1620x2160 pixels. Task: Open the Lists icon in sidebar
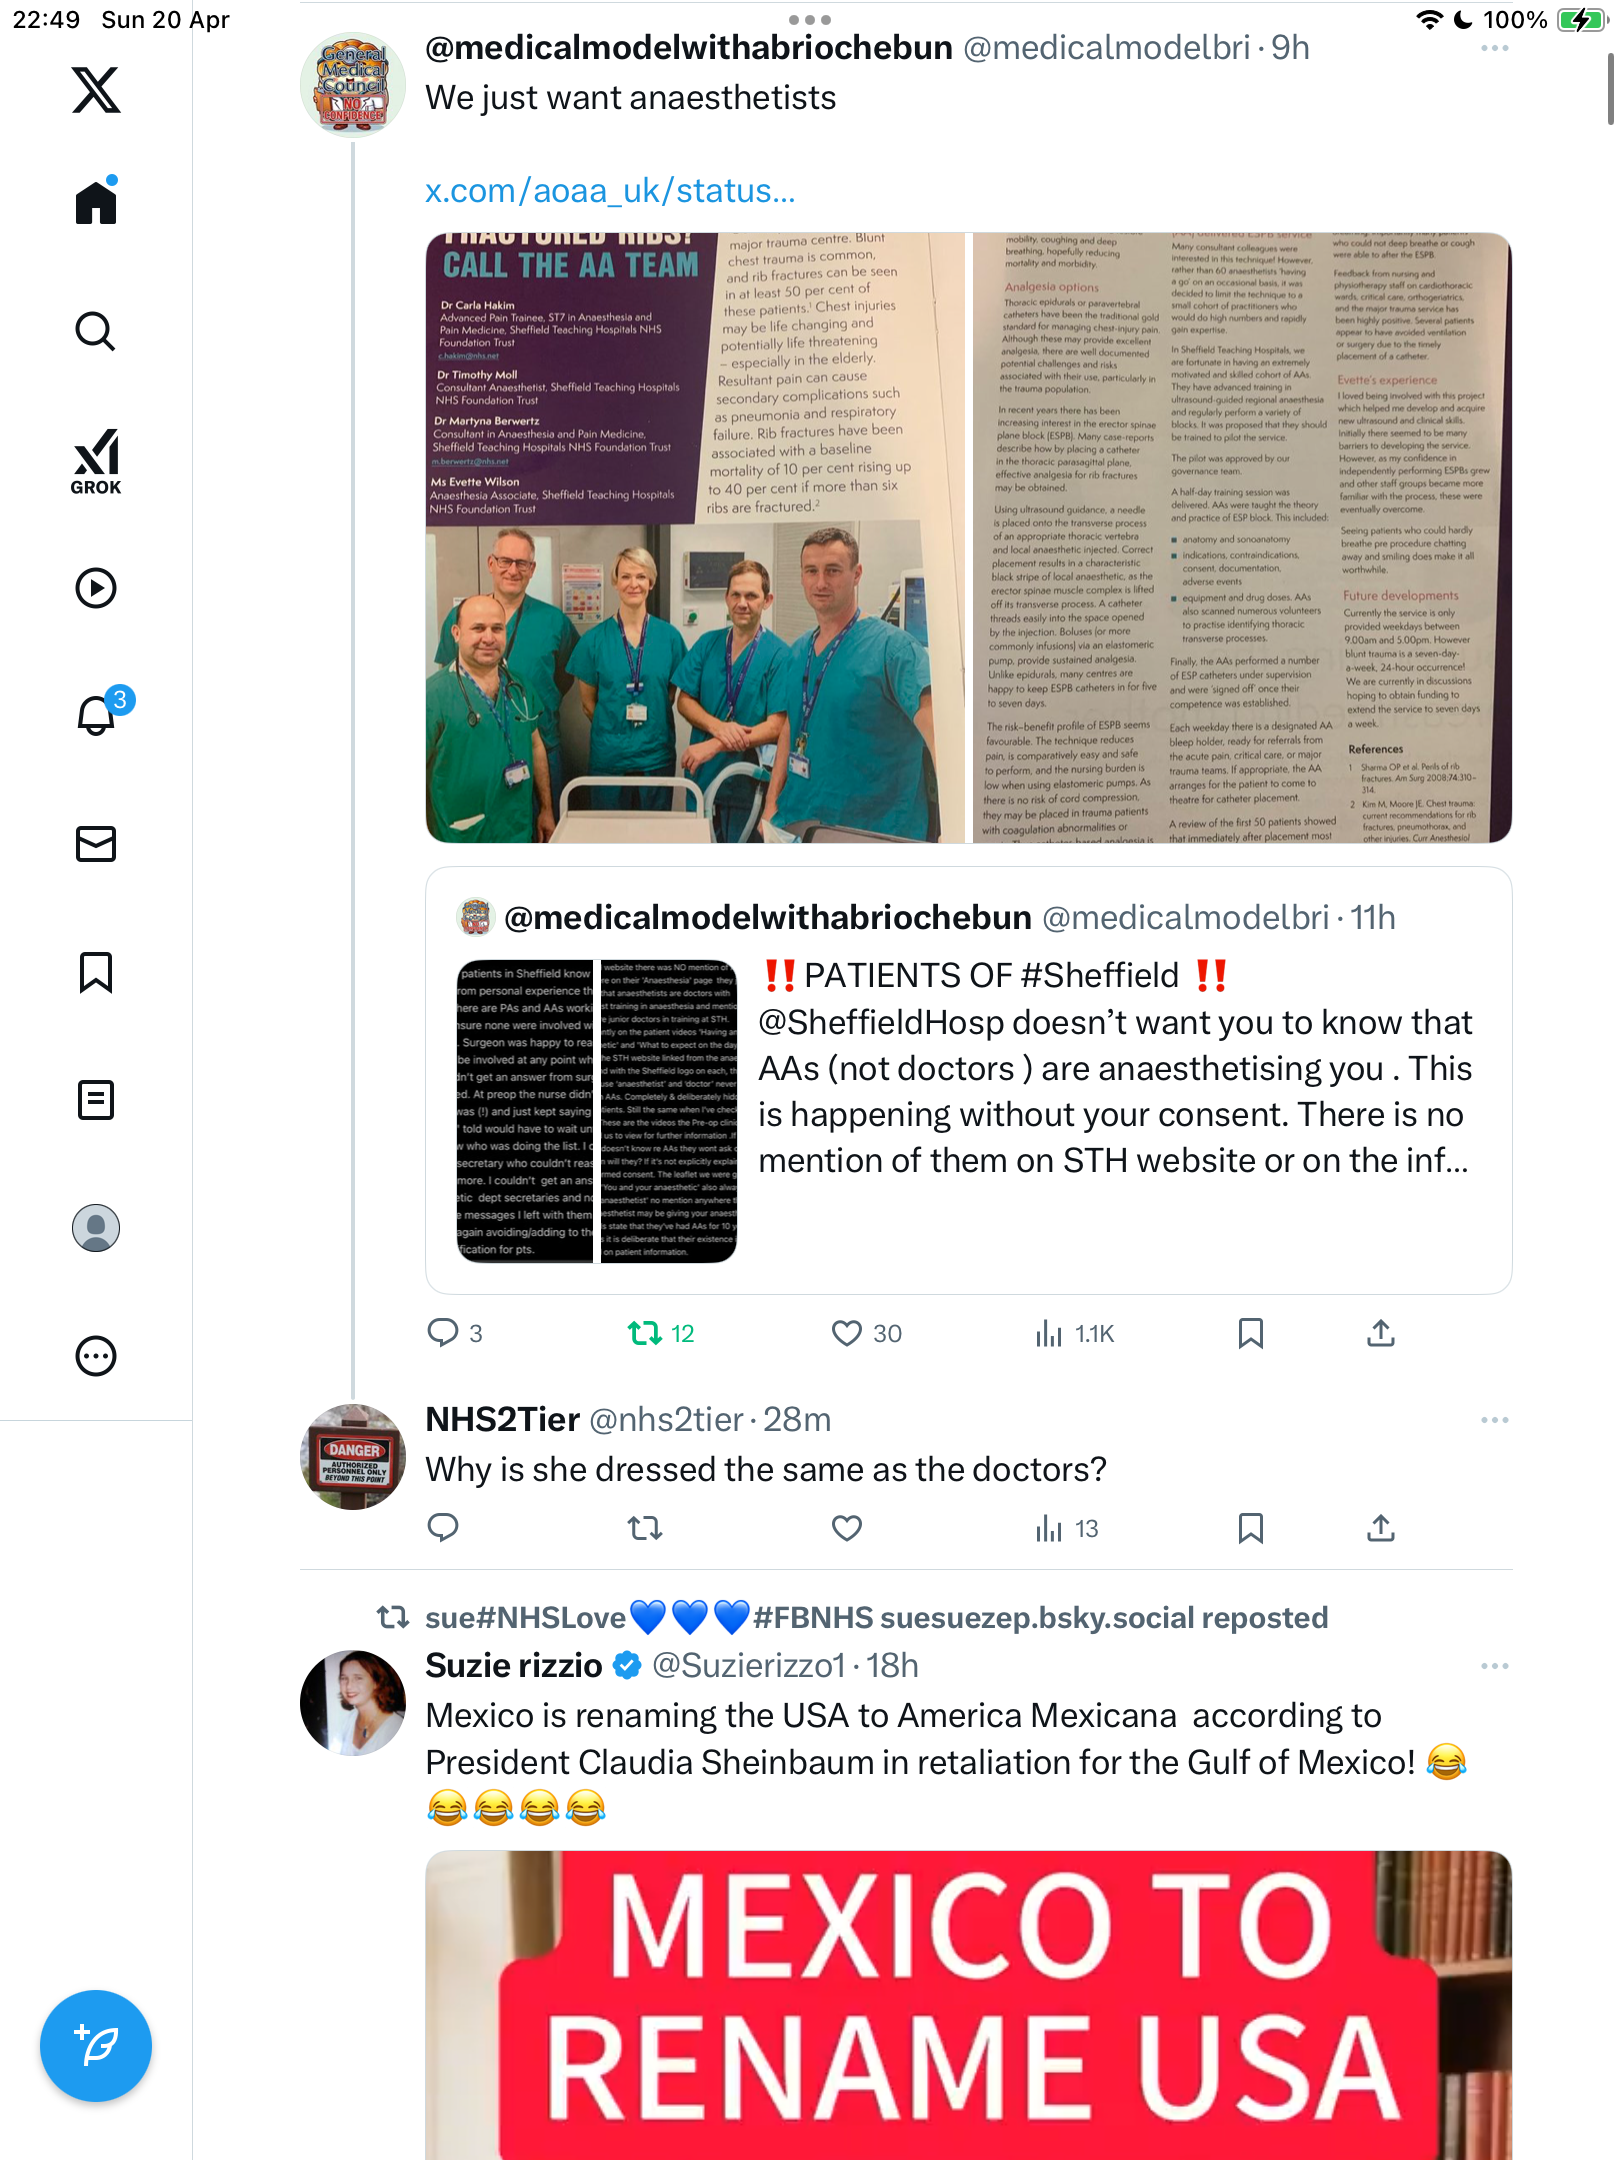pos(96,1100)
